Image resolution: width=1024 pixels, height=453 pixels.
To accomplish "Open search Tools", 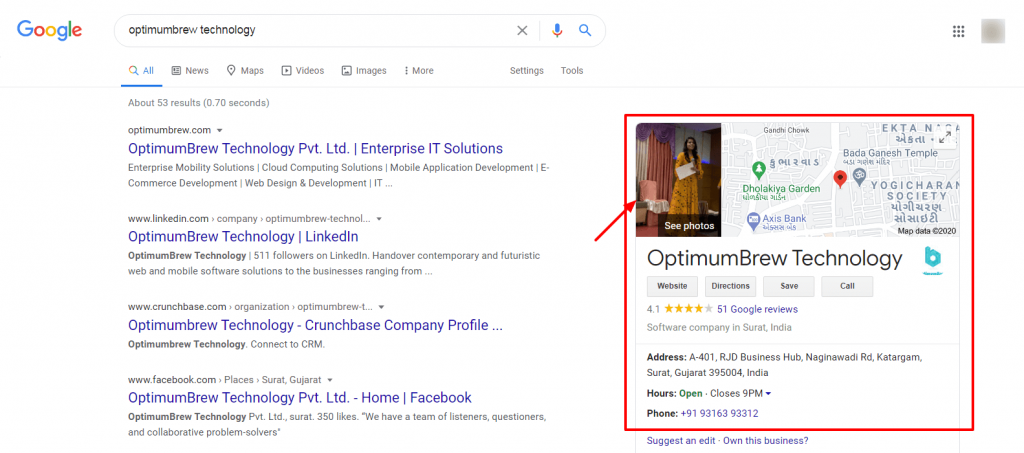I will pos(571,70).
